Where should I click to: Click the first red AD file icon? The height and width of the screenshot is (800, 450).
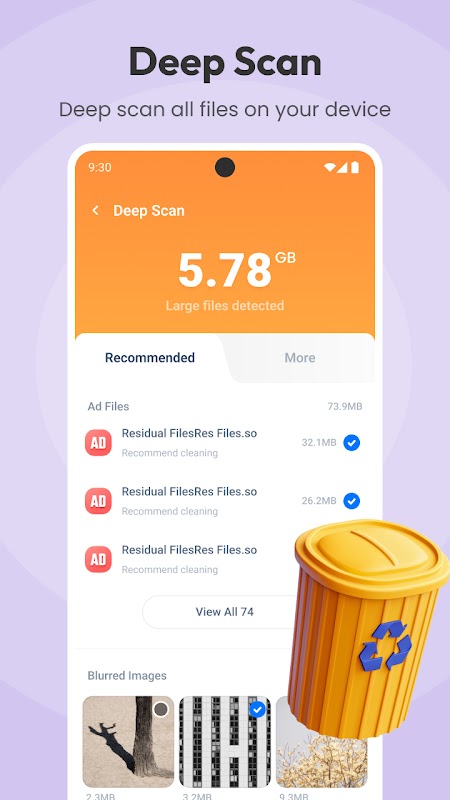pos(98,442)
